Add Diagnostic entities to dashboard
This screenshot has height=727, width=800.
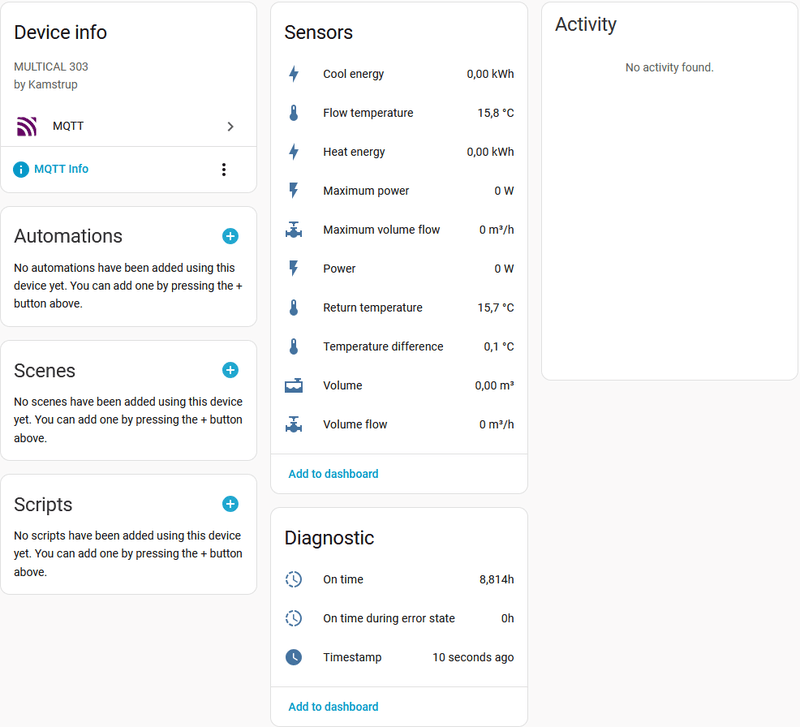coord(333,707)
